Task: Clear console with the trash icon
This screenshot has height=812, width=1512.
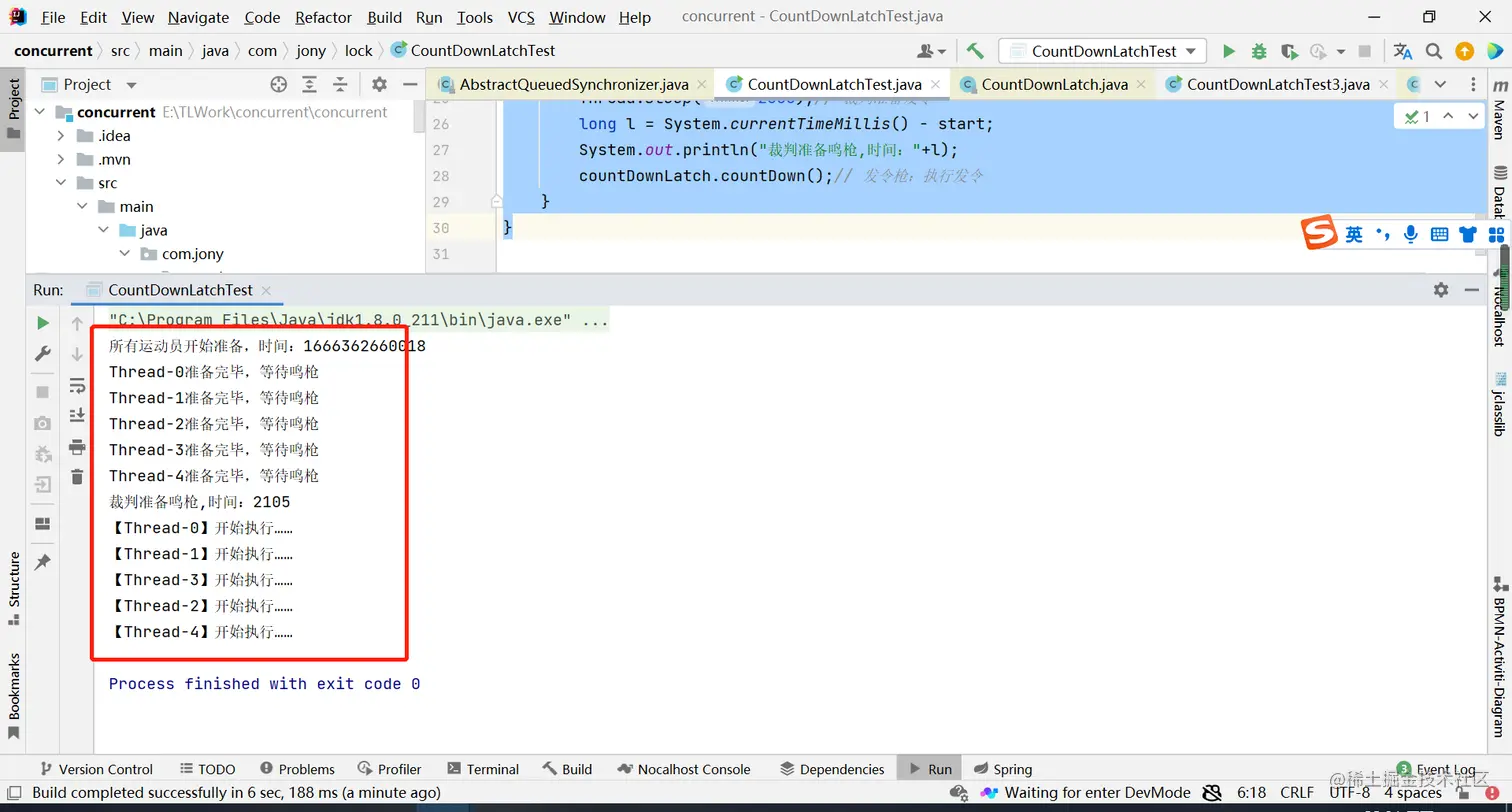Action: 77,477
